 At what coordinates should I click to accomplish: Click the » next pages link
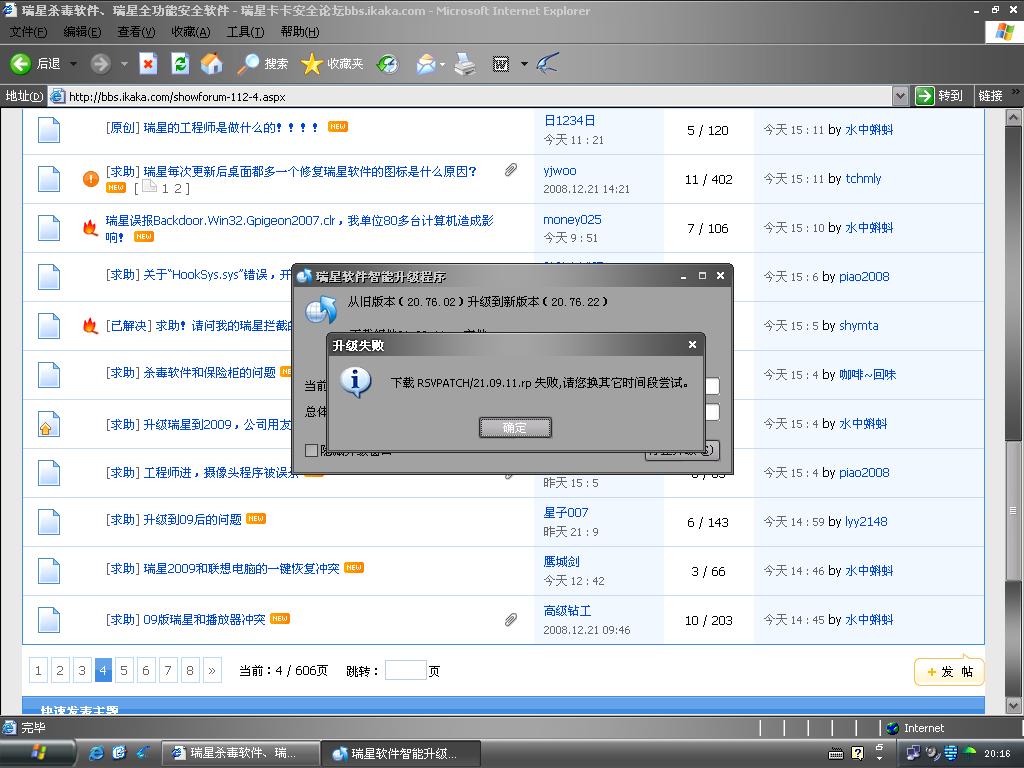point(212,670)
